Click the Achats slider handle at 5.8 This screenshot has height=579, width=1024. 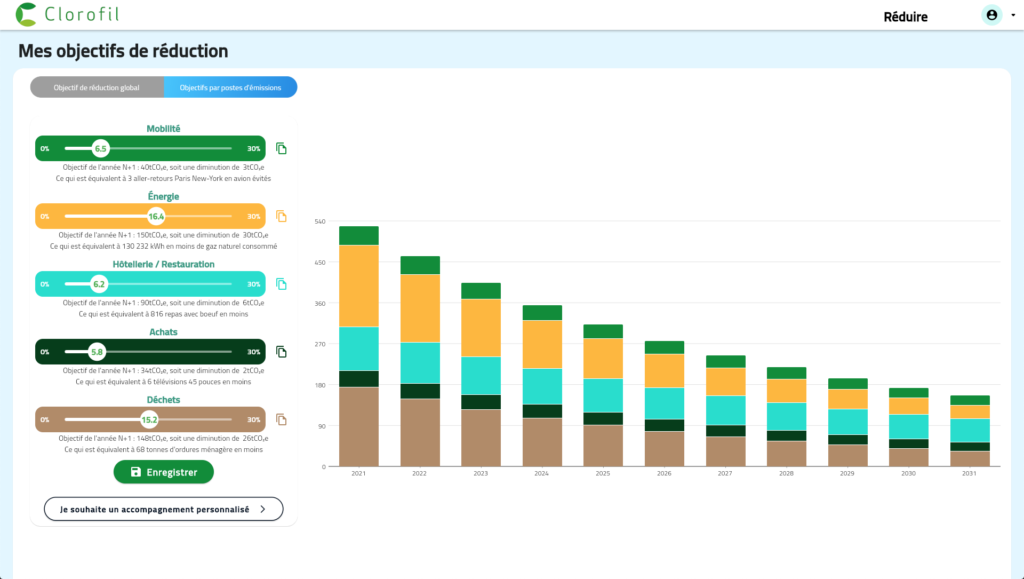(97, 352)
